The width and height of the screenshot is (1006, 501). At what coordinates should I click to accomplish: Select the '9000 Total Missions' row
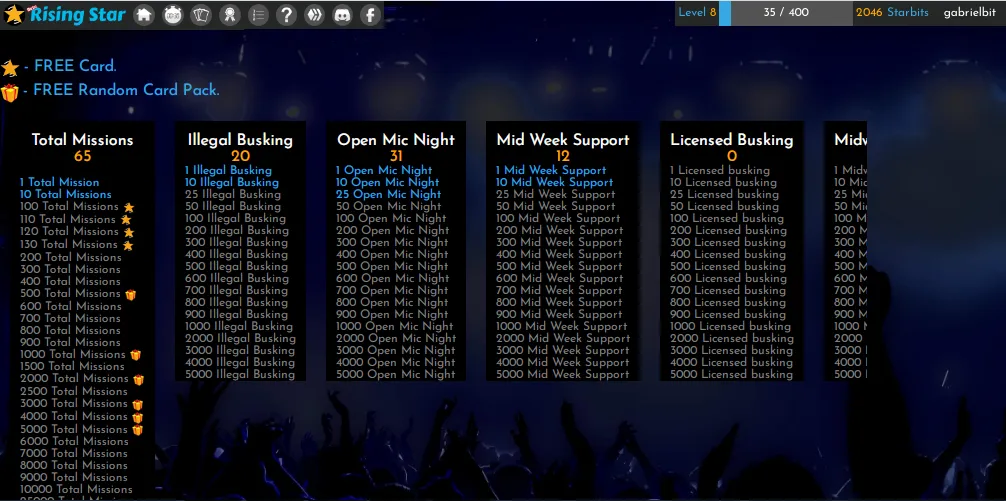[x=74, y=477]
